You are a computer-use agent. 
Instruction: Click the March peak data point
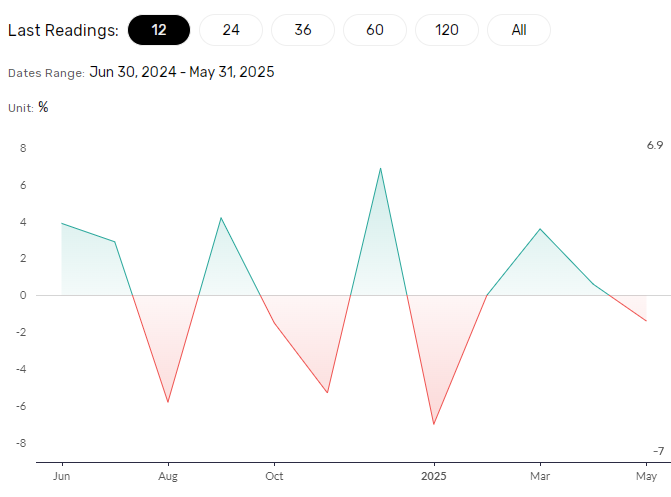(x=540, y=229)
